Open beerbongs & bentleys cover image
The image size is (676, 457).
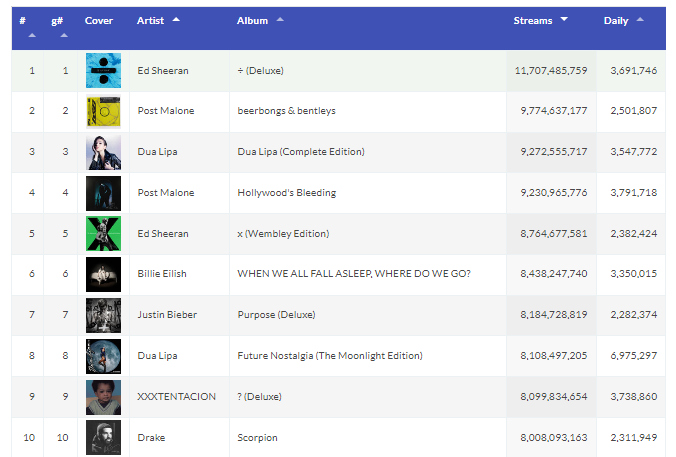103,111
